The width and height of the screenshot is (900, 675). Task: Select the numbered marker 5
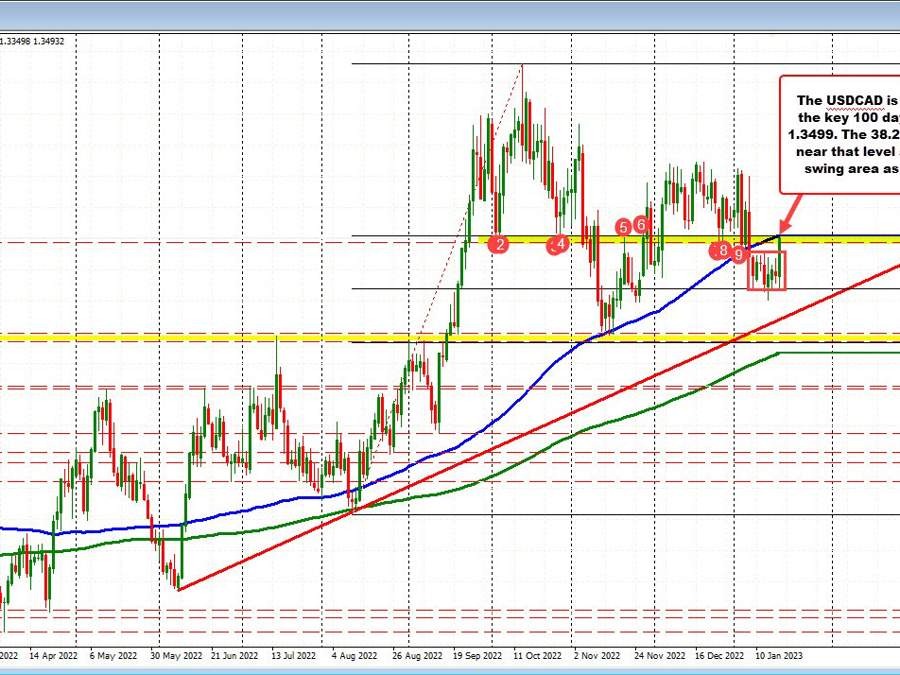[x=622, y=227]
